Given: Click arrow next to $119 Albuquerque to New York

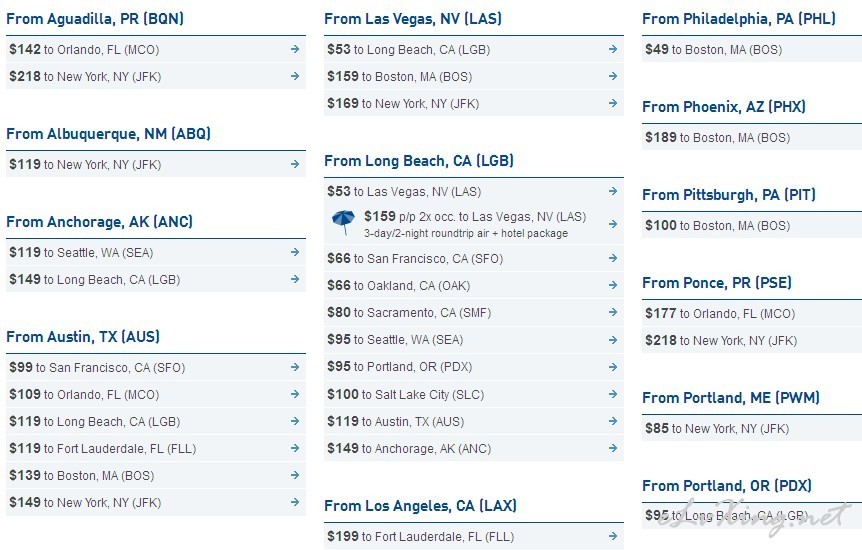Looking at the screenshot, I should tap(295, 164).
